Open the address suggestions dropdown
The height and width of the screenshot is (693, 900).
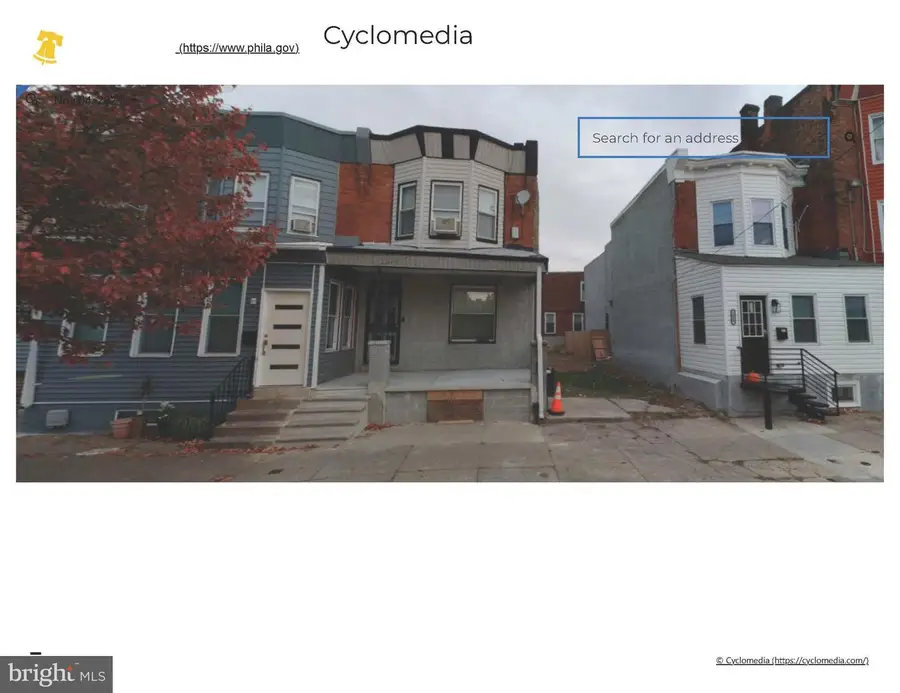[703, 137]
